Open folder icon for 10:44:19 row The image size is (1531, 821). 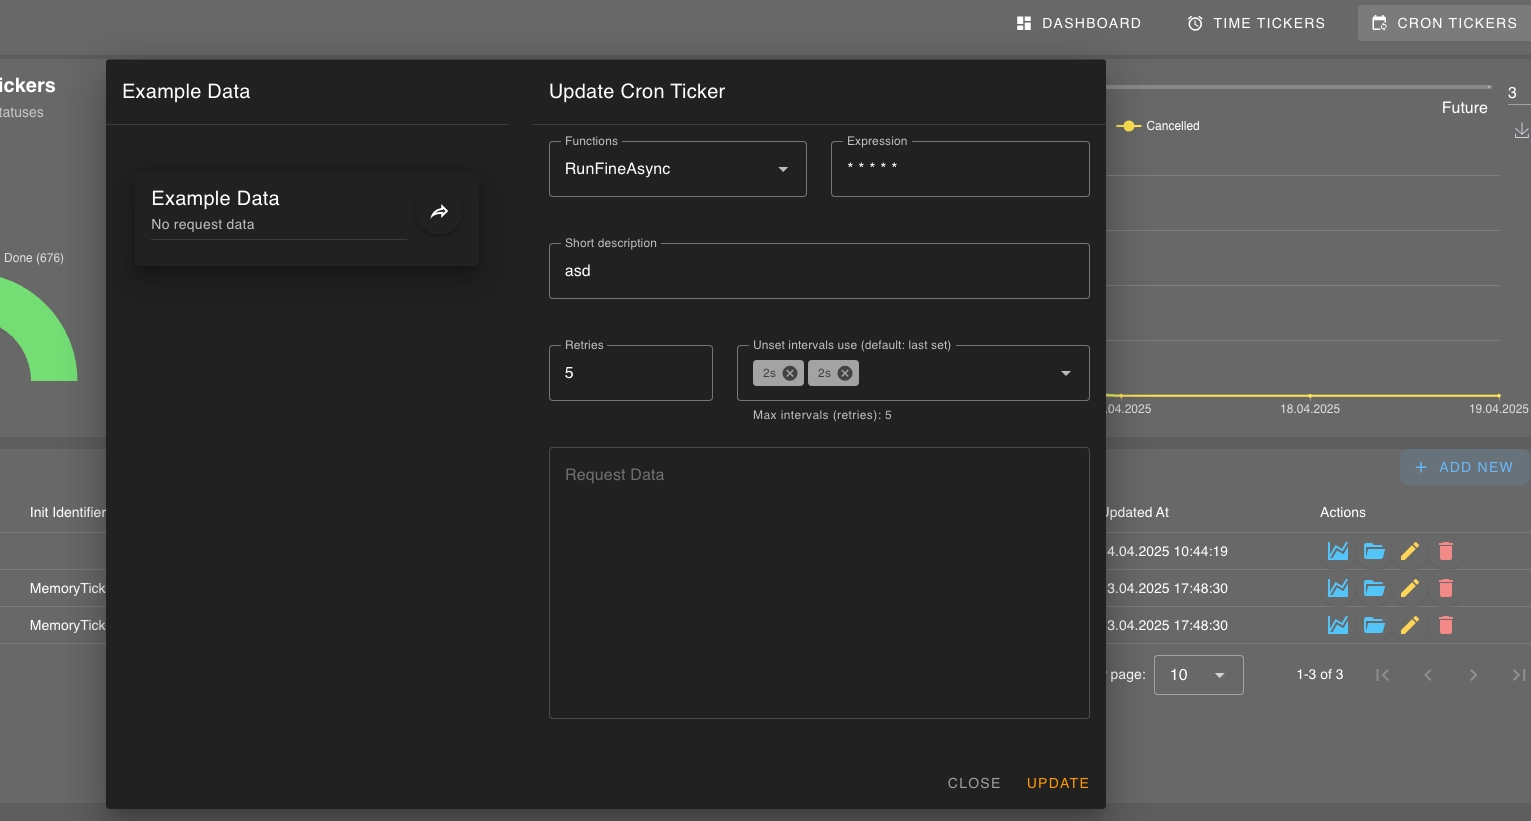(x=1374, y=551)
